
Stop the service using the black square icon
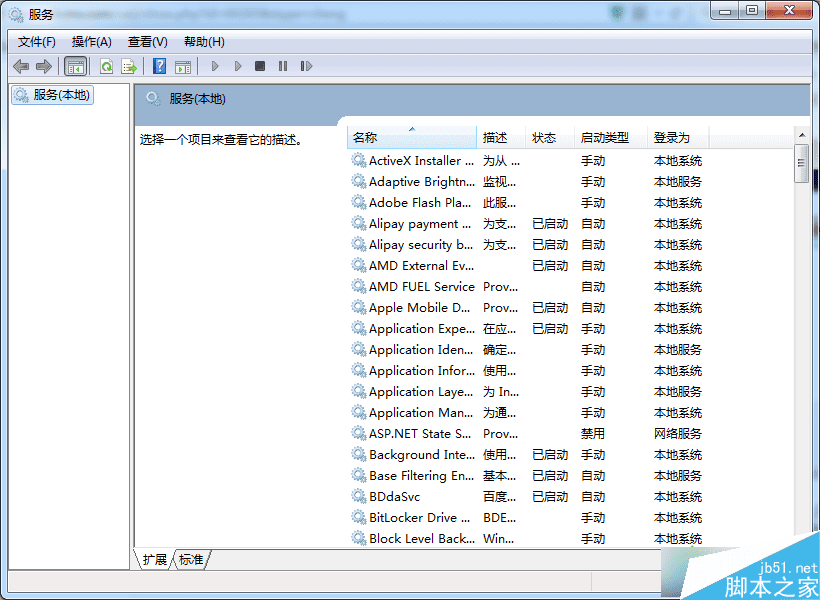(258, 66)
